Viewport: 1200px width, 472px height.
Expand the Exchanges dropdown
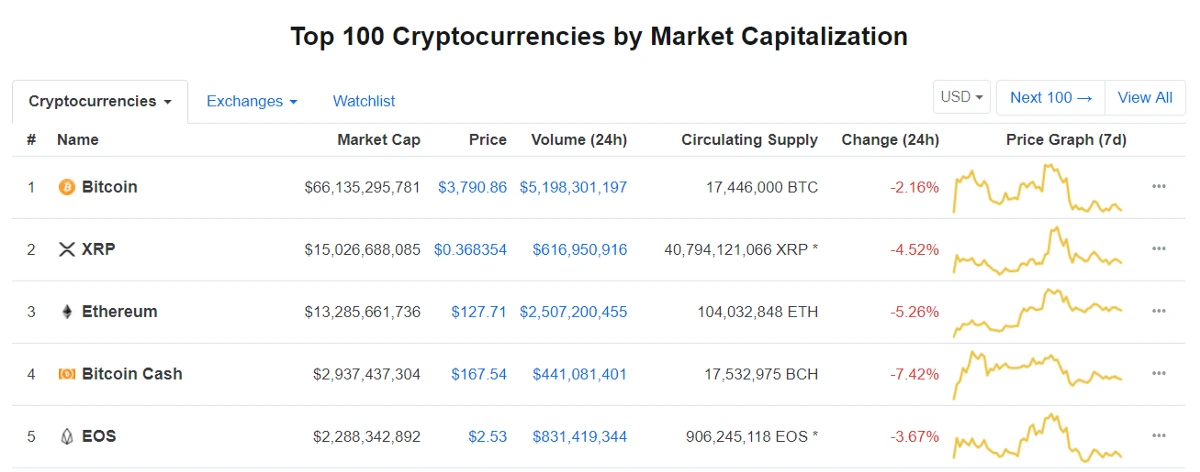[251, 101]
